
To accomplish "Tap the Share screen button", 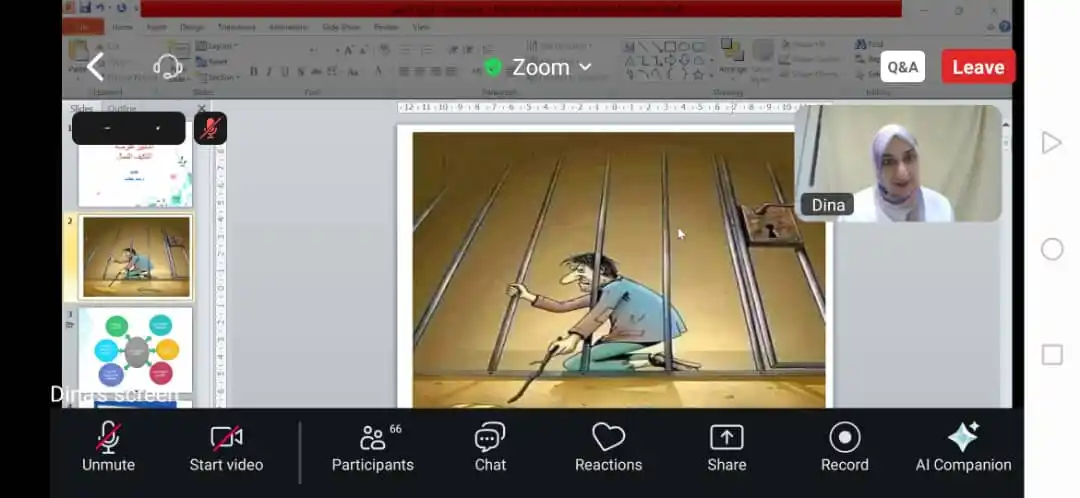I will coord(727,447).
